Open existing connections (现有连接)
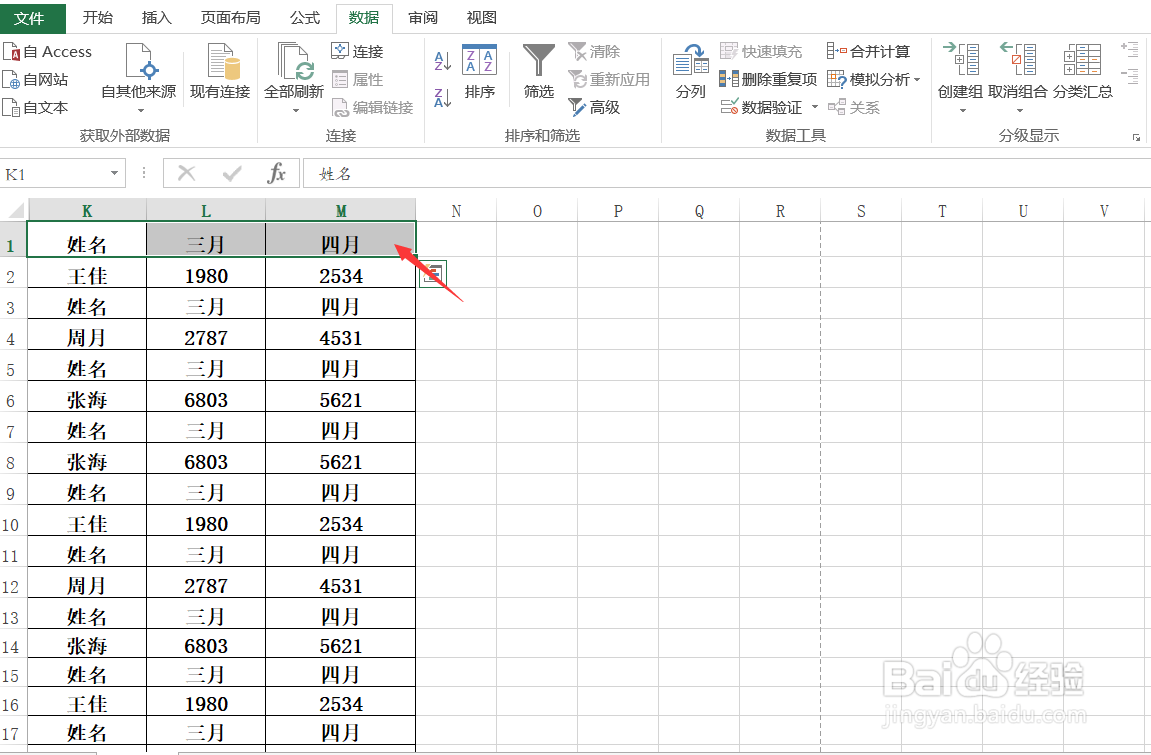The image size is (1151, 755). [x=220, y=71]
